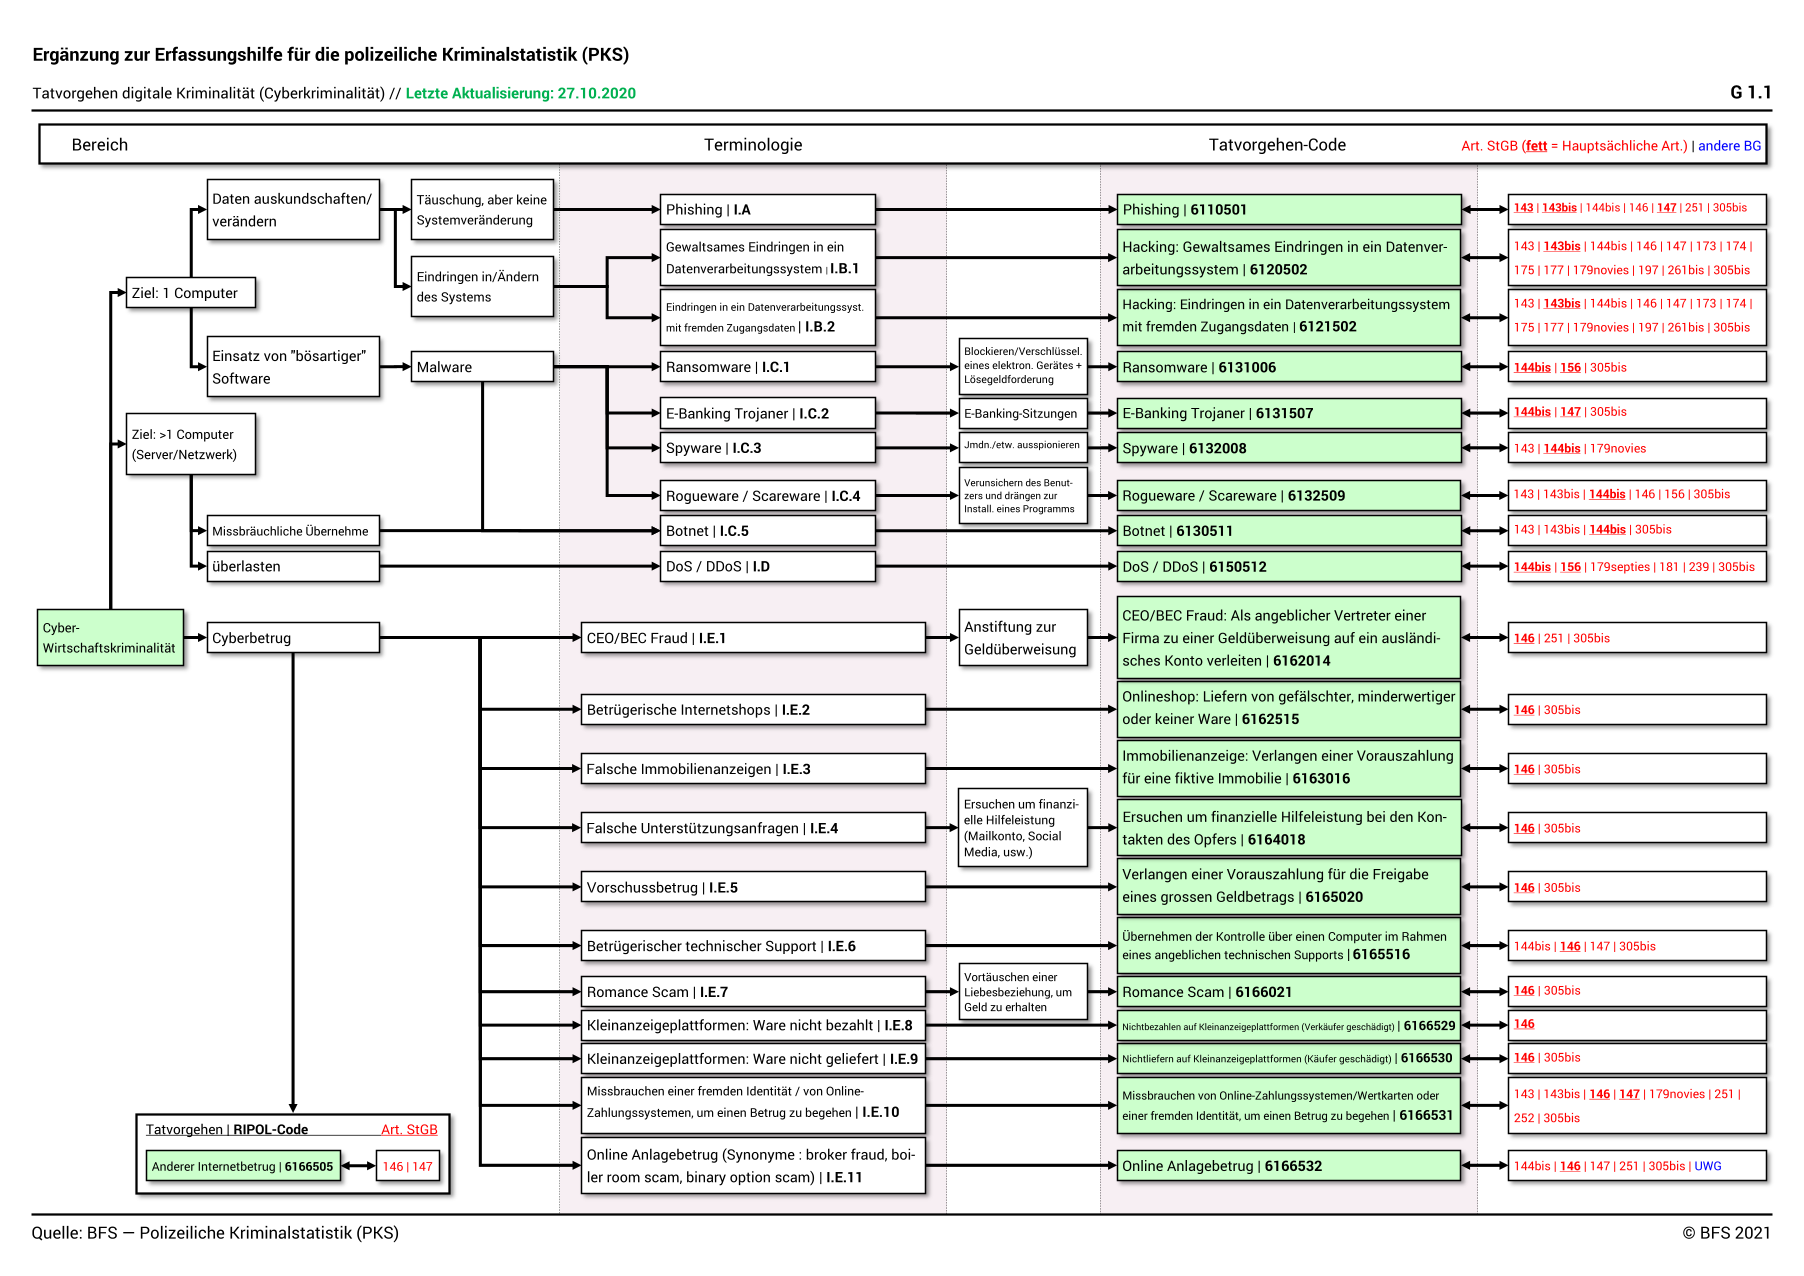1804x1276 pixels.
Task: Open the Malware category box
Action: point(481,367)
